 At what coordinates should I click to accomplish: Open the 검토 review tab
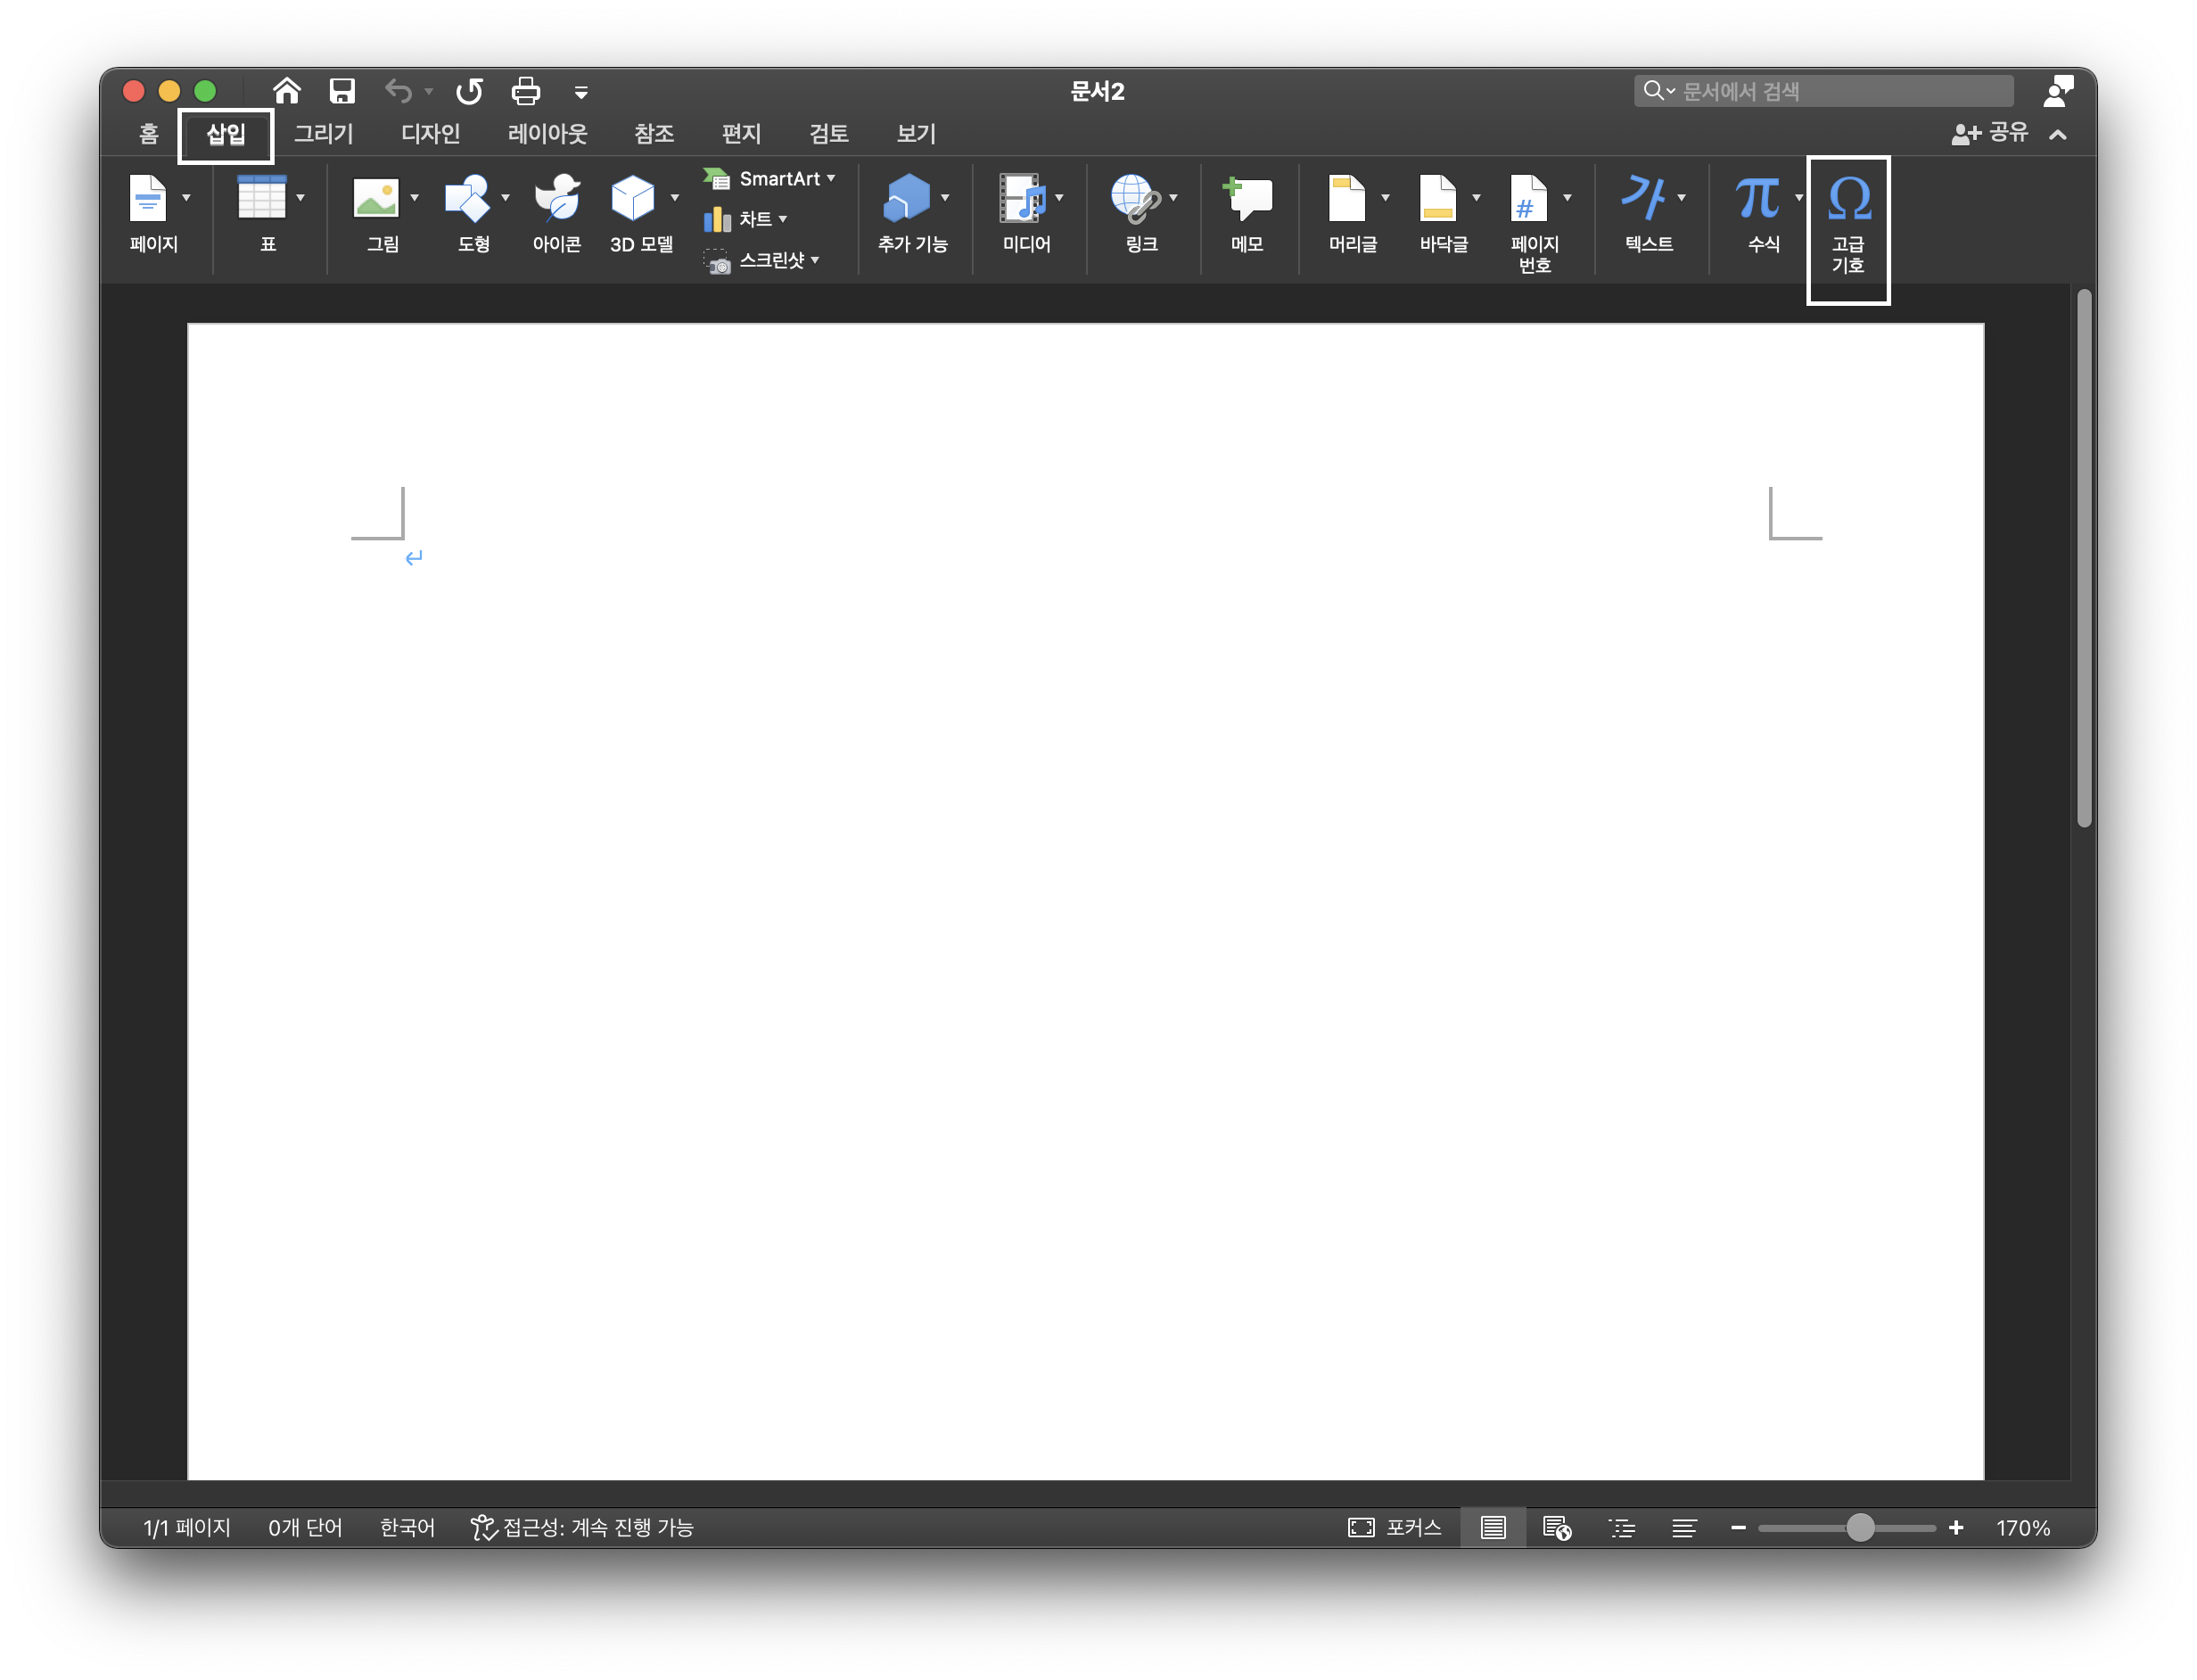[x=828, y=134]
